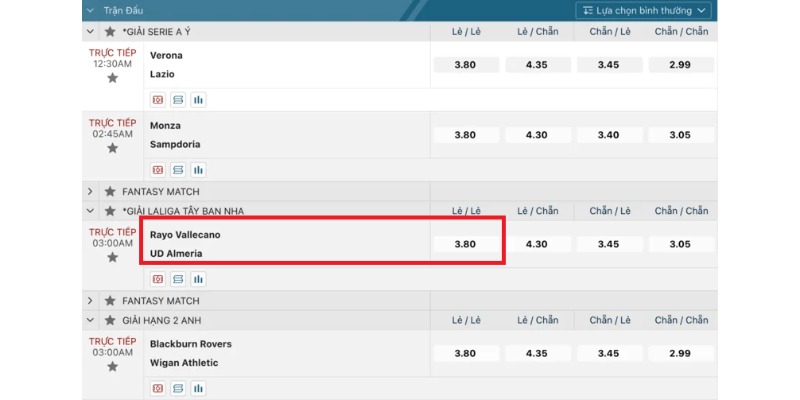Viewport: 800px width, 400px height.
Task: Open statistics chart icon for Verona vs Lazio
Action: click(198, 100)
